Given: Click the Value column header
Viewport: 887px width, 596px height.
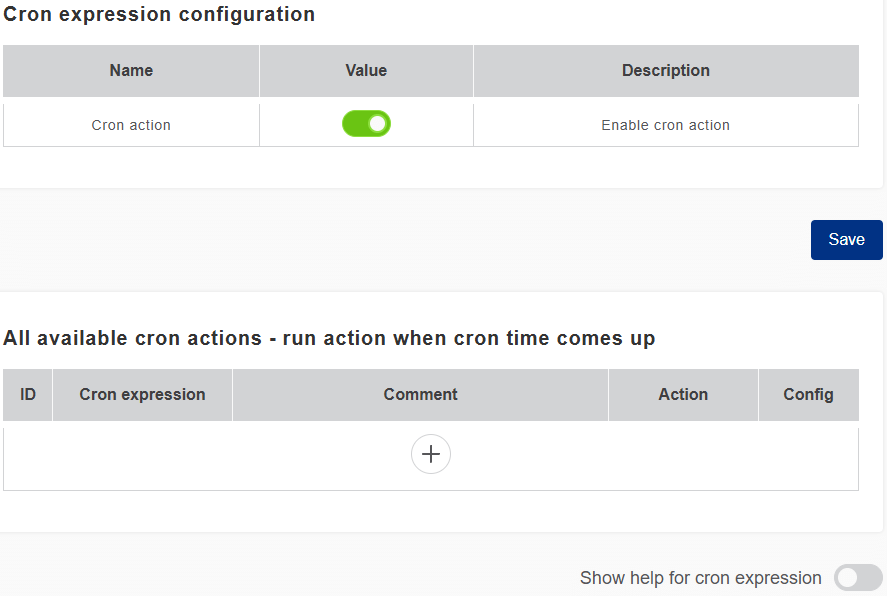Looking at the screenshot, I should pyautogui.click(x=366, y=71).
